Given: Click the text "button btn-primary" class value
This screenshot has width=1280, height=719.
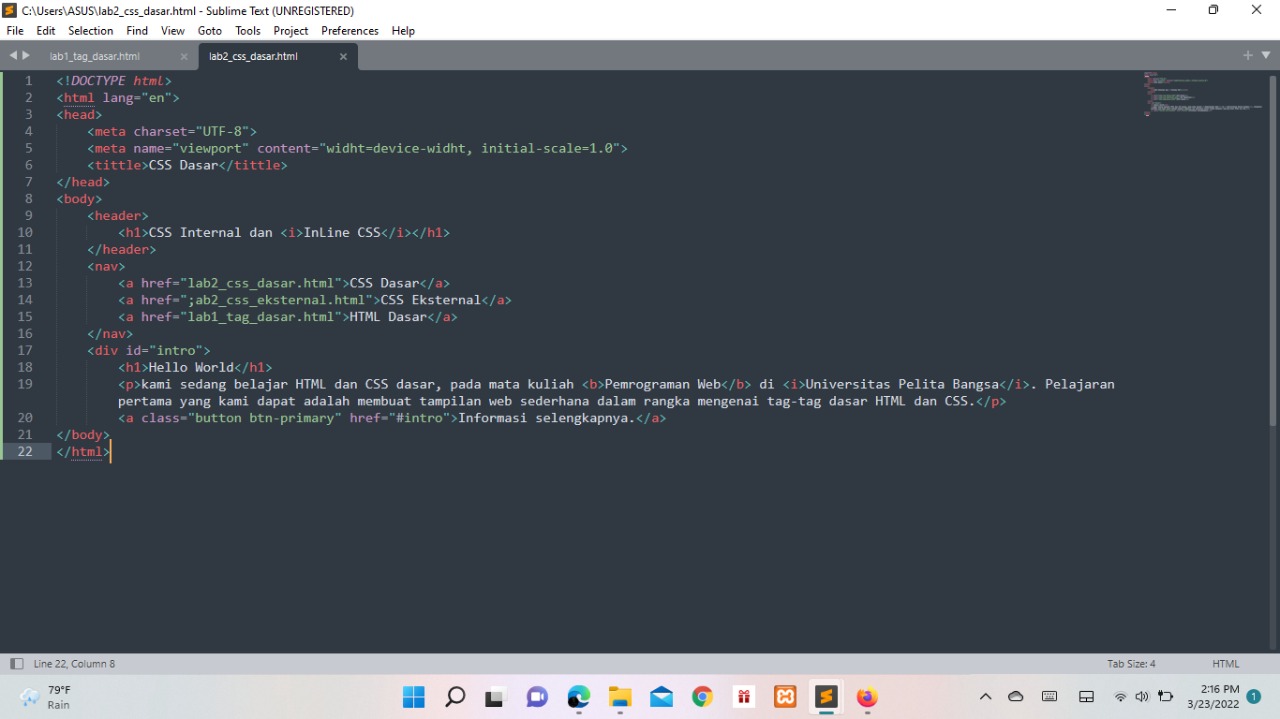Looking at the screenshot, I should tap(264, 418).
